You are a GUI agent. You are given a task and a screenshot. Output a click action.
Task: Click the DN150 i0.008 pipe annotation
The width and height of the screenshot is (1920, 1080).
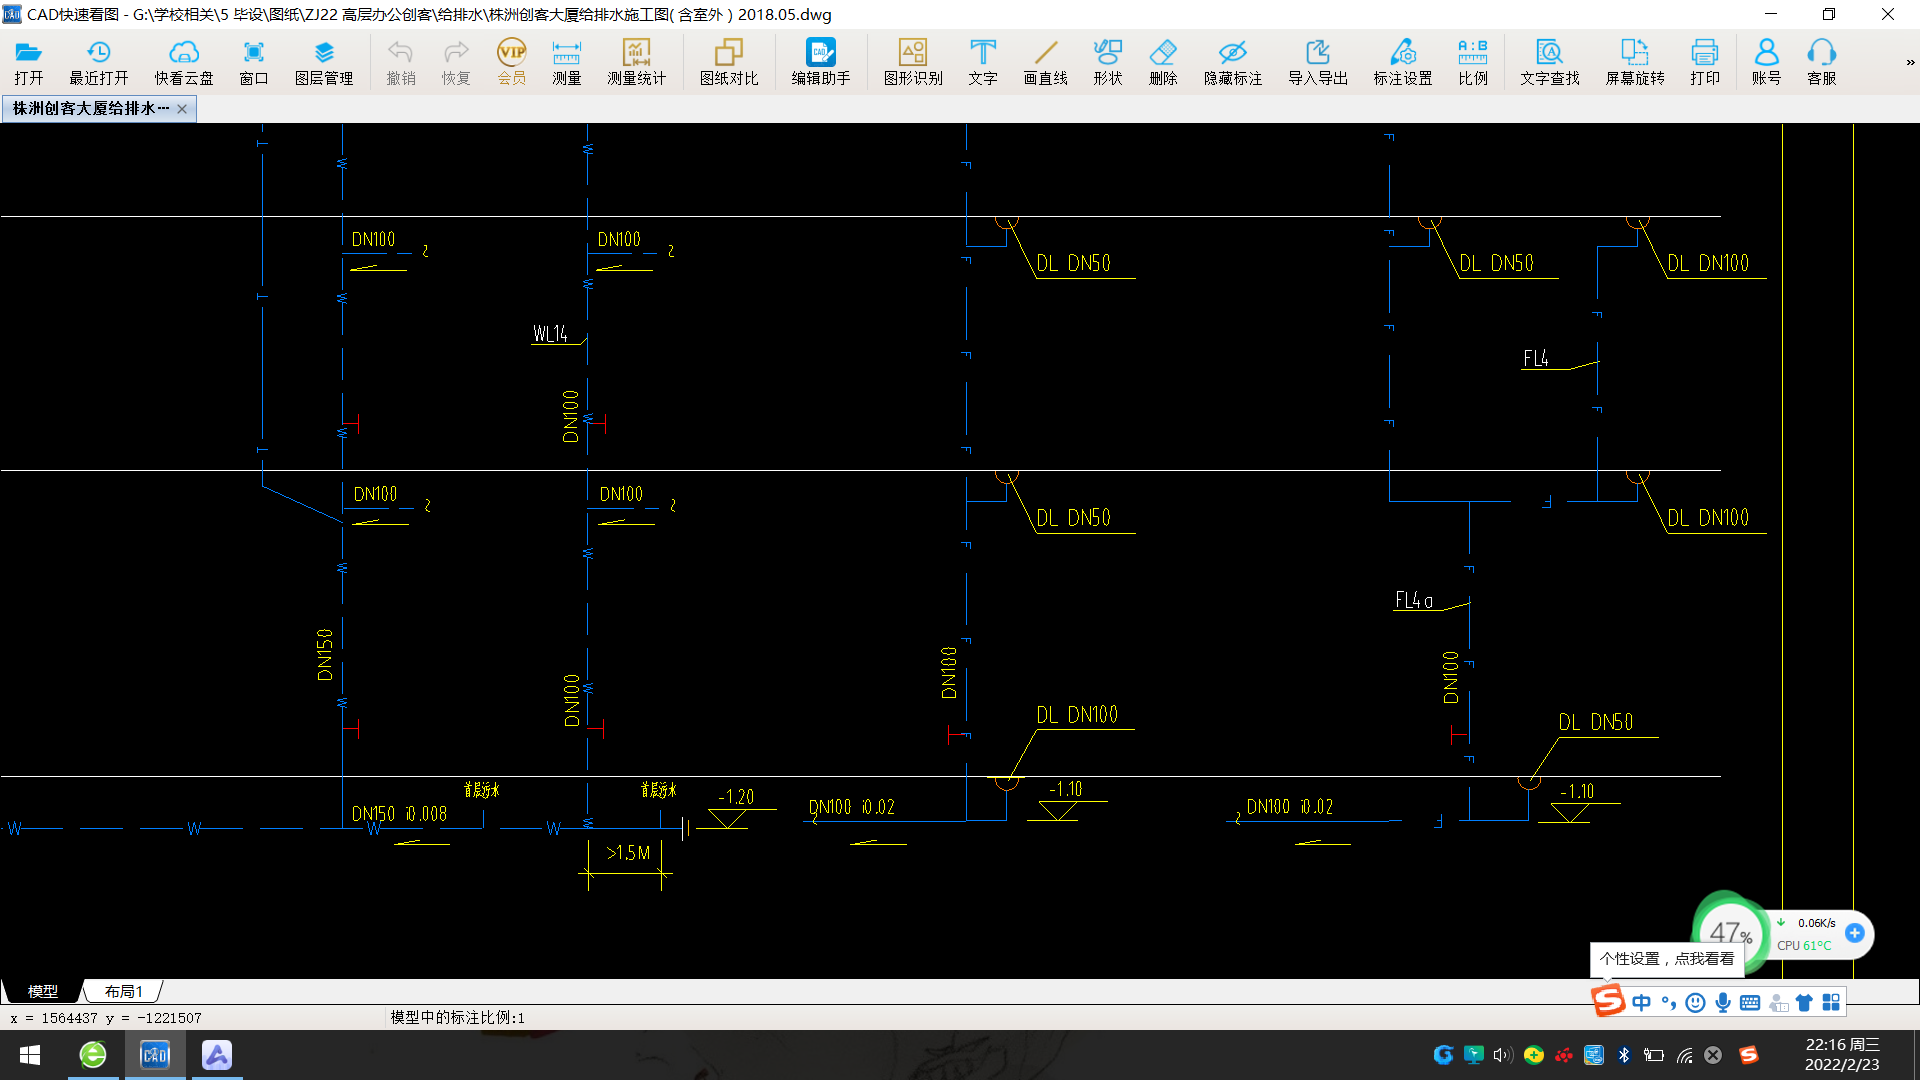(x=399, y=814)
